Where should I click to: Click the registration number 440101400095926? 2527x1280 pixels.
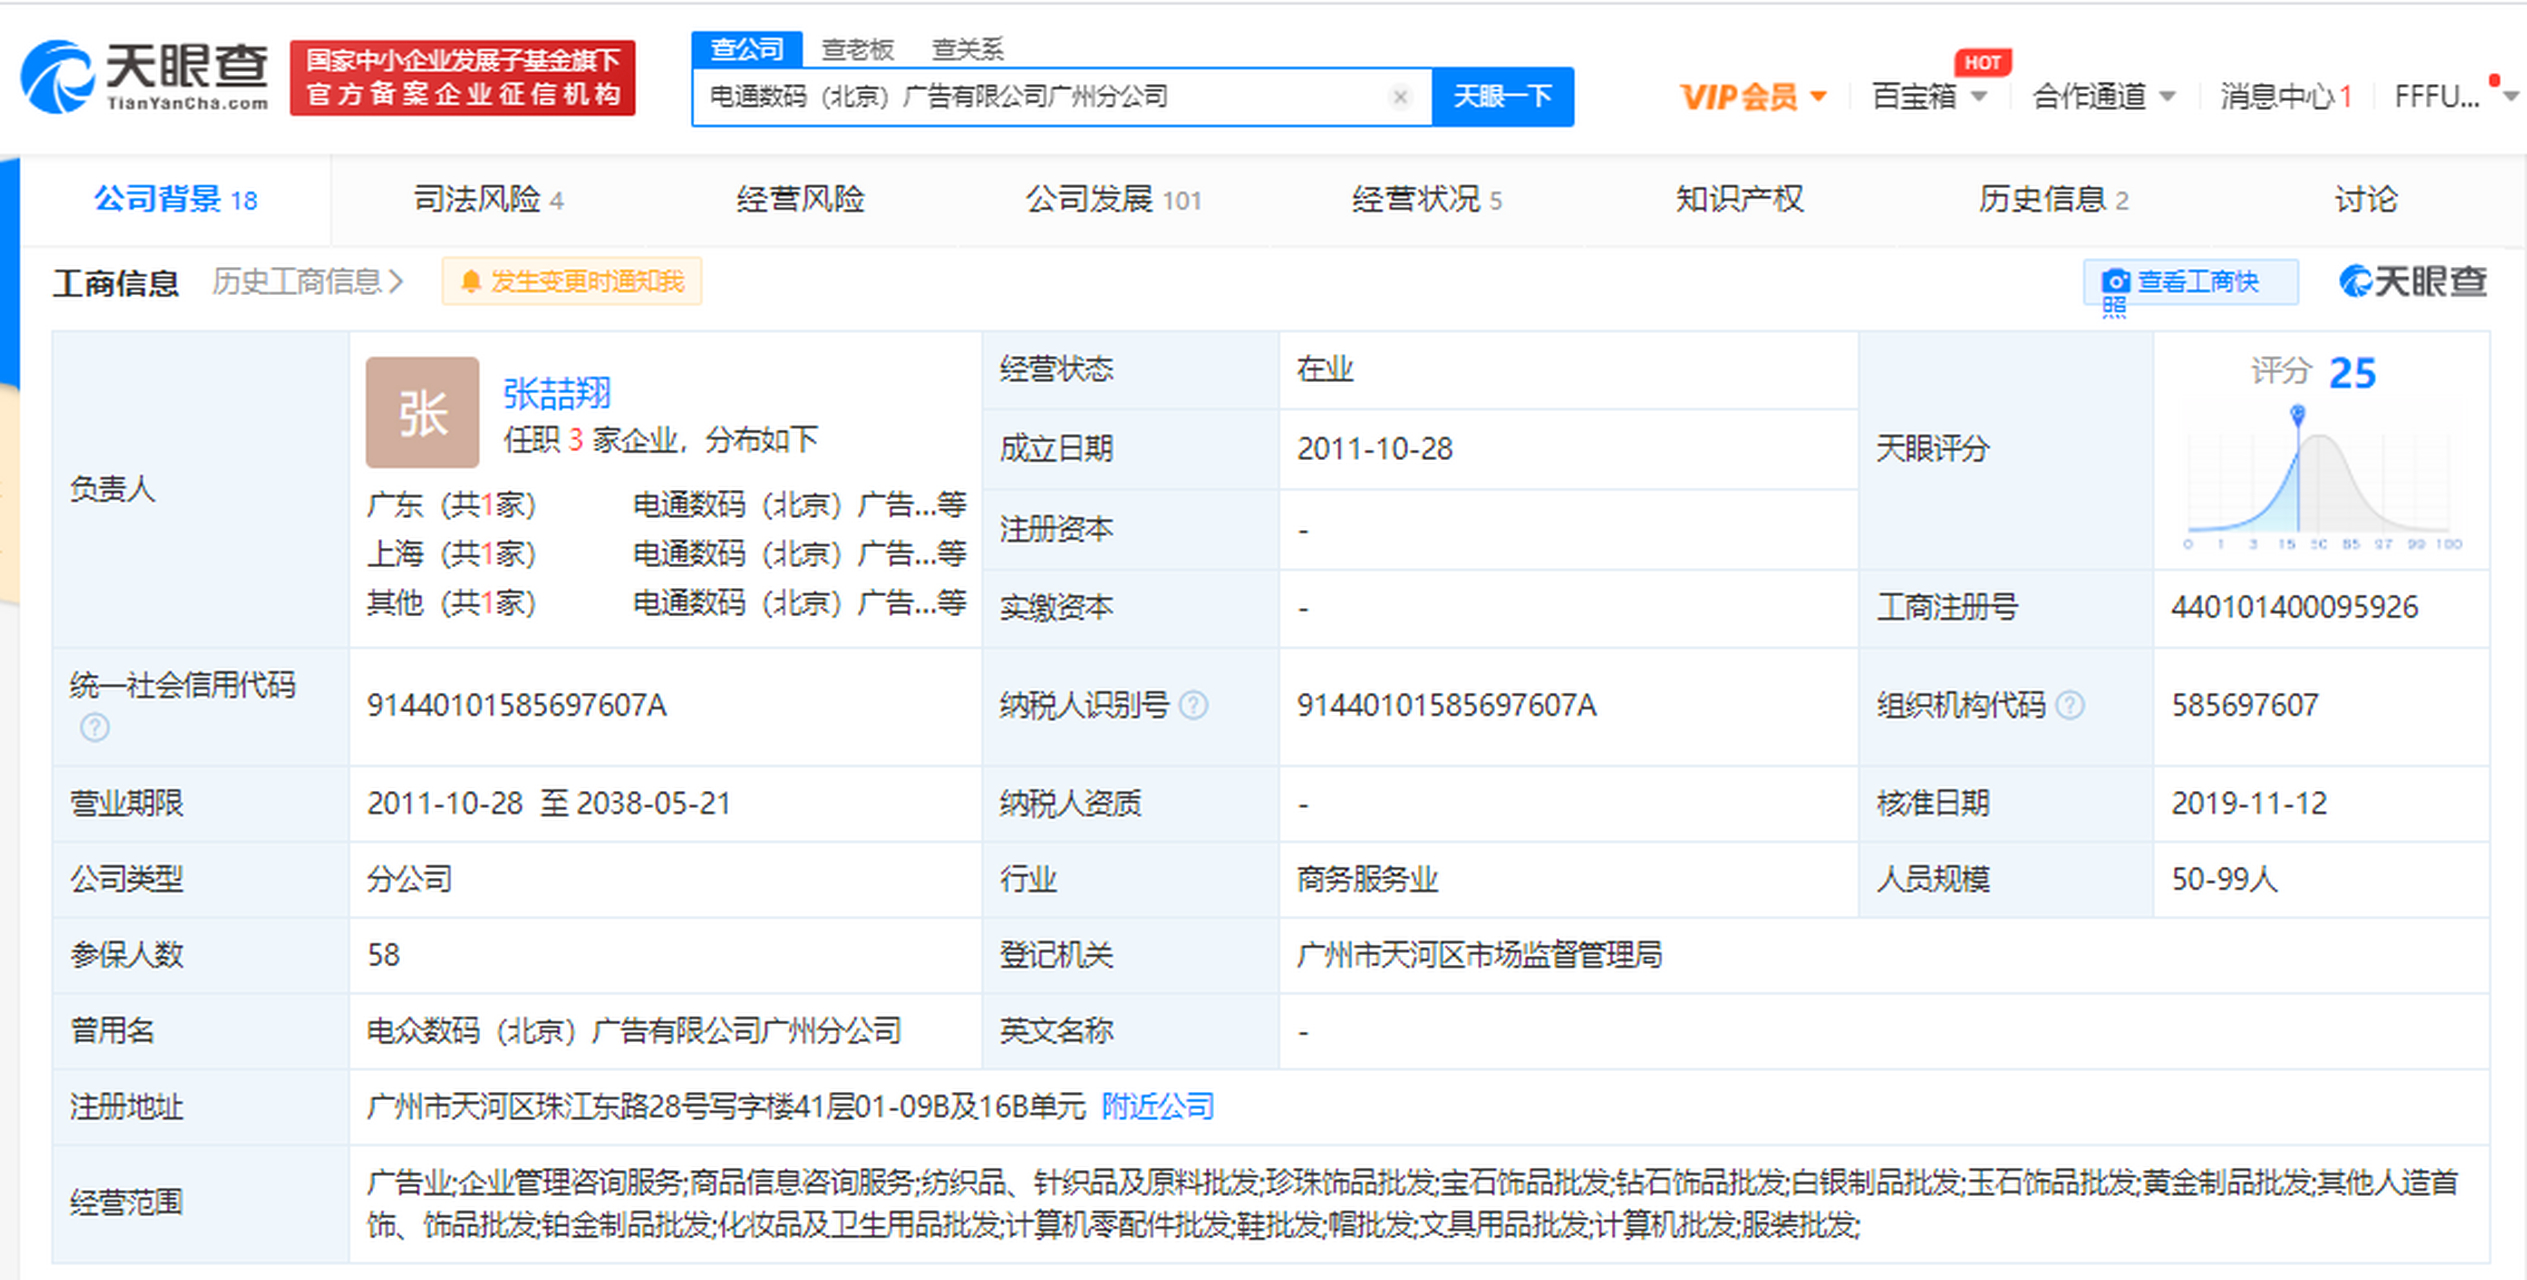2295,607
